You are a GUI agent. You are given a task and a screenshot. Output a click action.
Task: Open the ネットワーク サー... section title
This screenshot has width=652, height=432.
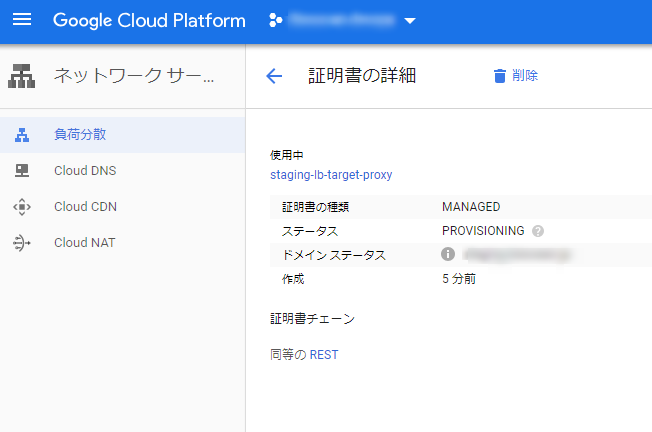tap(134, 76)
